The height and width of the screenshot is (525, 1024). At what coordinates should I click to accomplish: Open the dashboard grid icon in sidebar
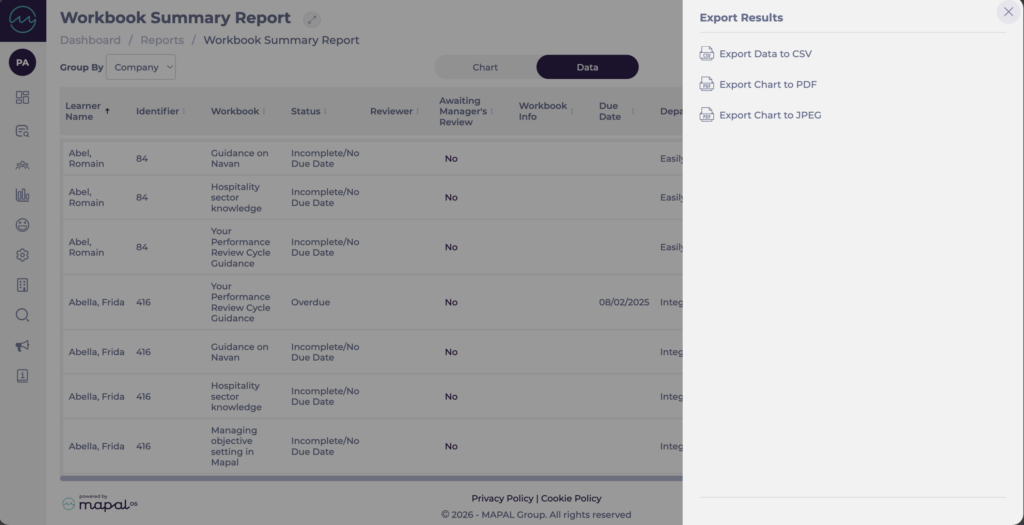22,97
